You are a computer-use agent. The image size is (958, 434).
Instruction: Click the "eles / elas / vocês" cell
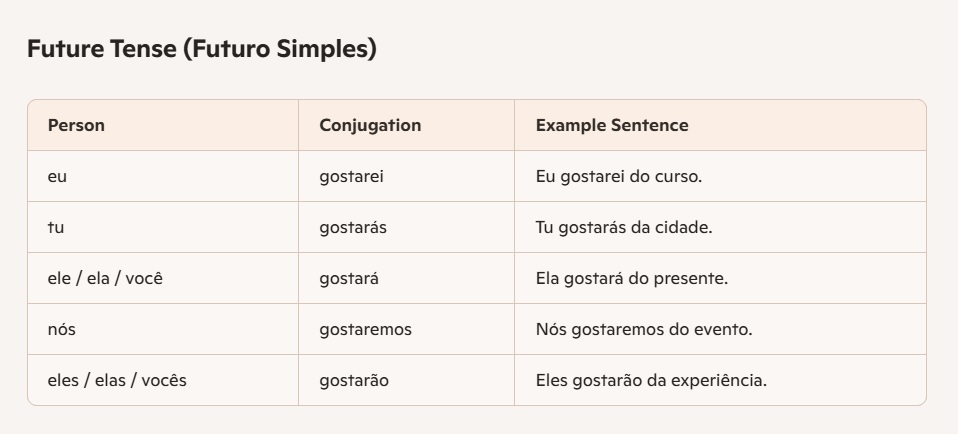point(117,380)
